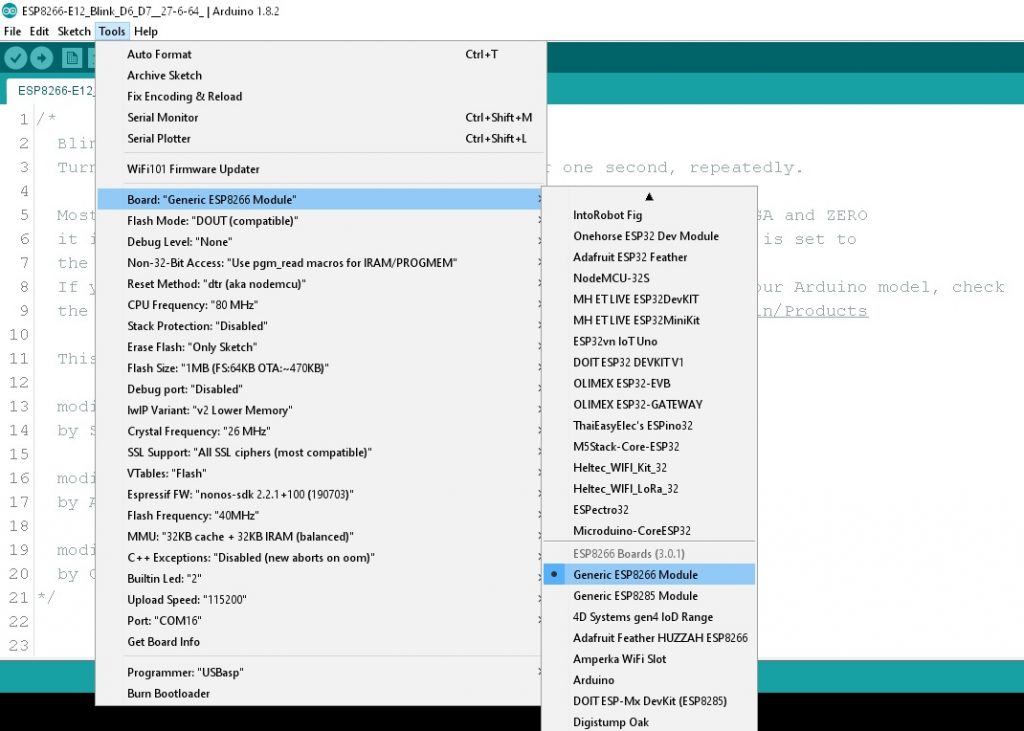
Task: Choose Burn Bootloader
Action: click(x=320, y=693)
